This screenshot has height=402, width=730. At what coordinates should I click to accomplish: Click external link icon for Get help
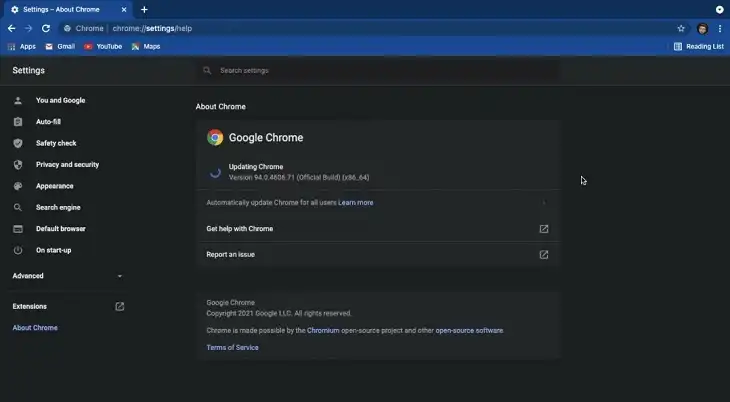(544, 229)
